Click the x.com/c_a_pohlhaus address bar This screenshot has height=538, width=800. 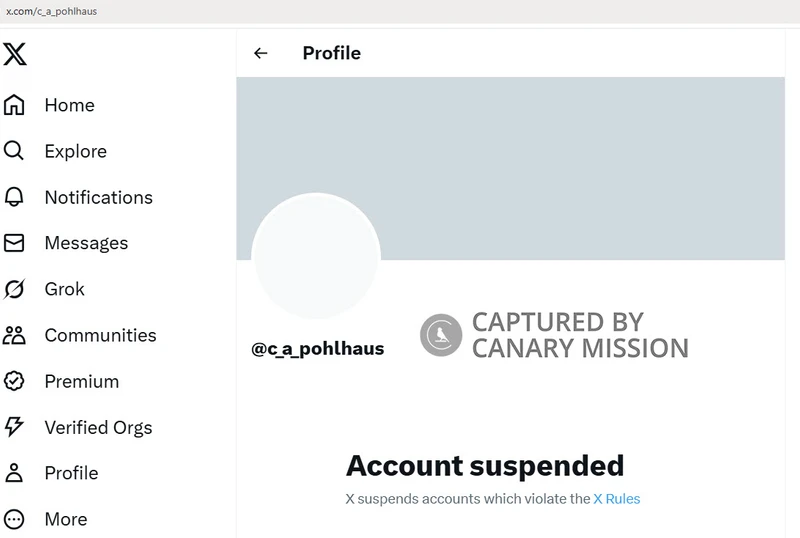tap(400, 11)
